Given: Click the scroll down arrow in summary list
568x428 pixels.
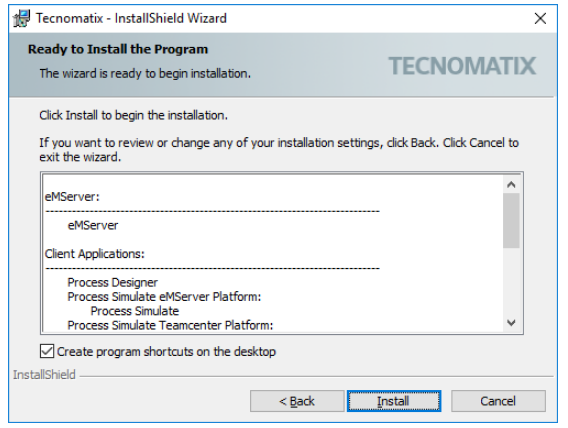Looking at the screenshot, I should (x=511, y=322).
